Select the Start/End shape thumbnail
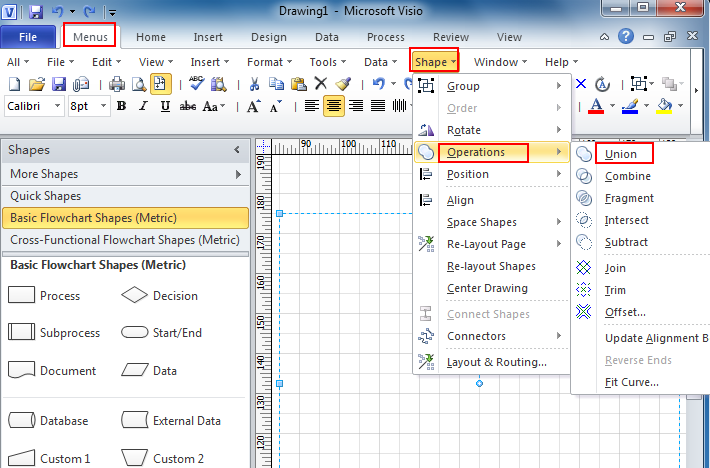Viewport: 710px width, 468px height. click(134, 332)
